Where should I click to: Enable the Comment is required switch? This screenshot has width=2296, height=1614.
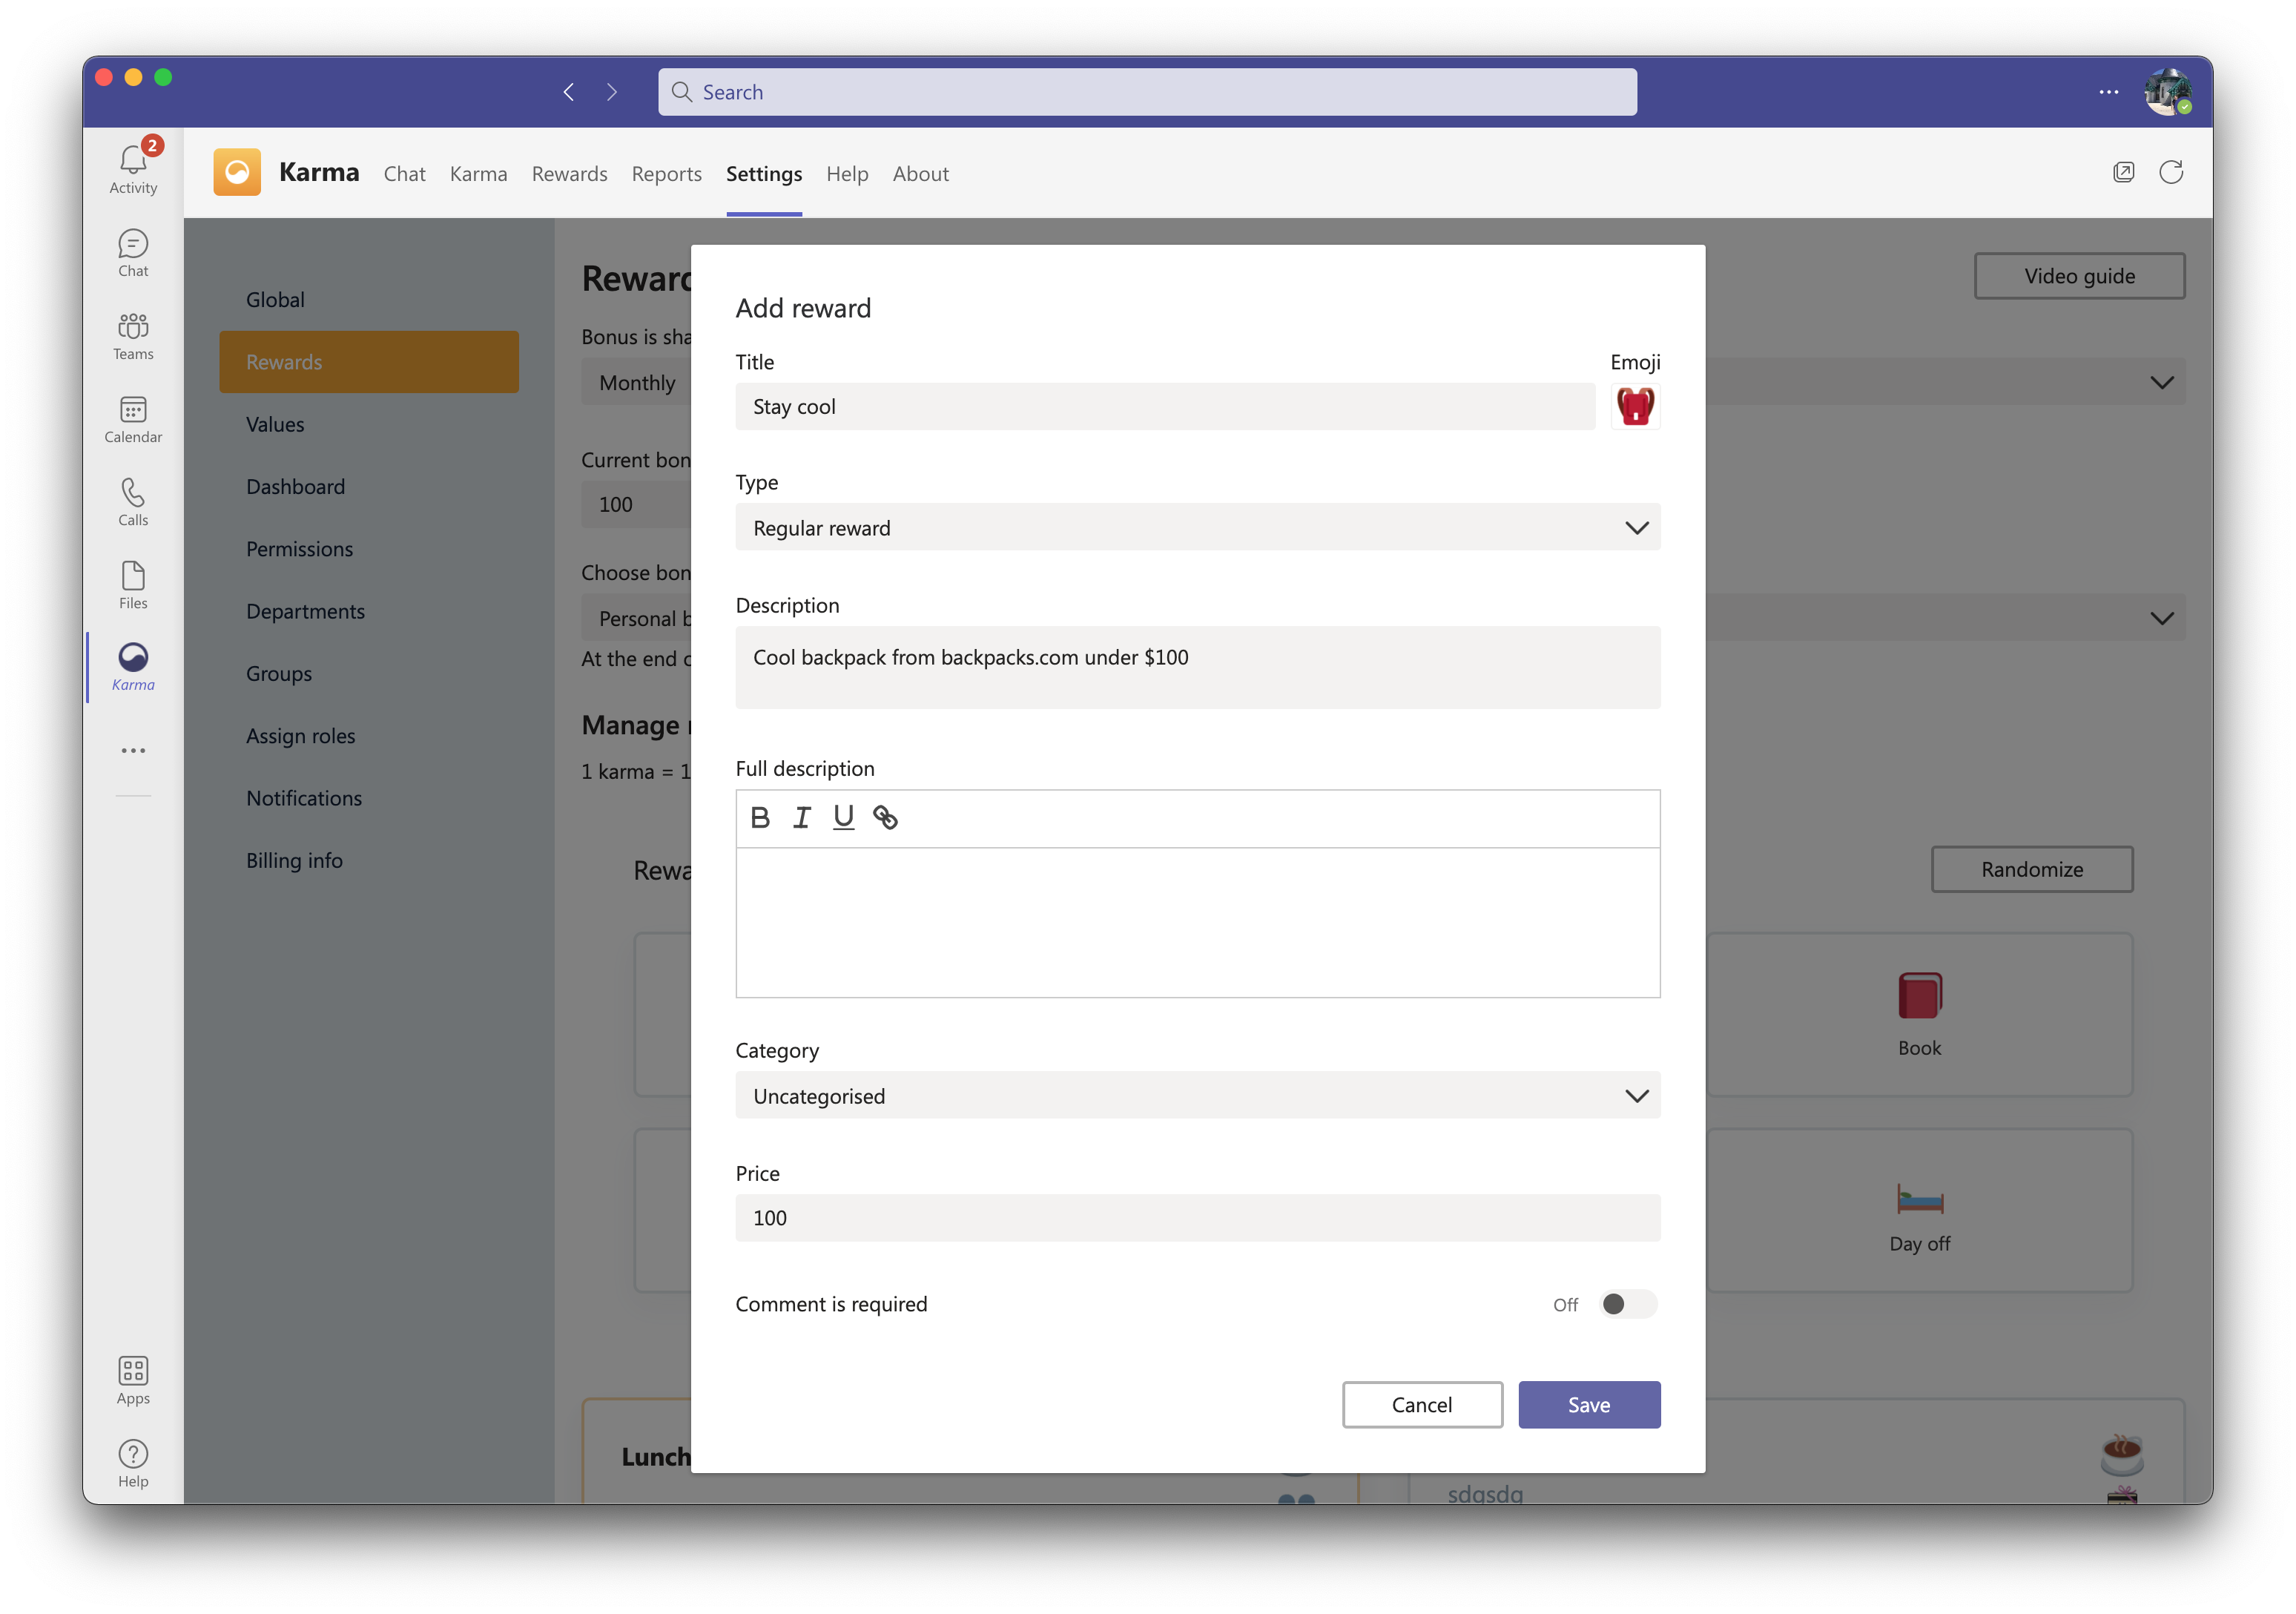pyautogui.click(x=1626, y=1304)
